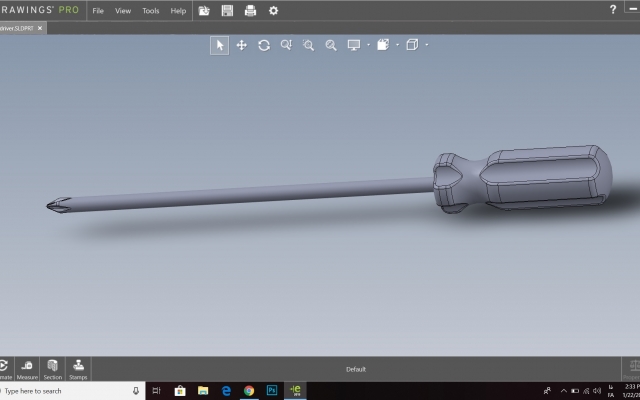
Task: Click the volume speaker icon
Action: click(x=597, y=391)
